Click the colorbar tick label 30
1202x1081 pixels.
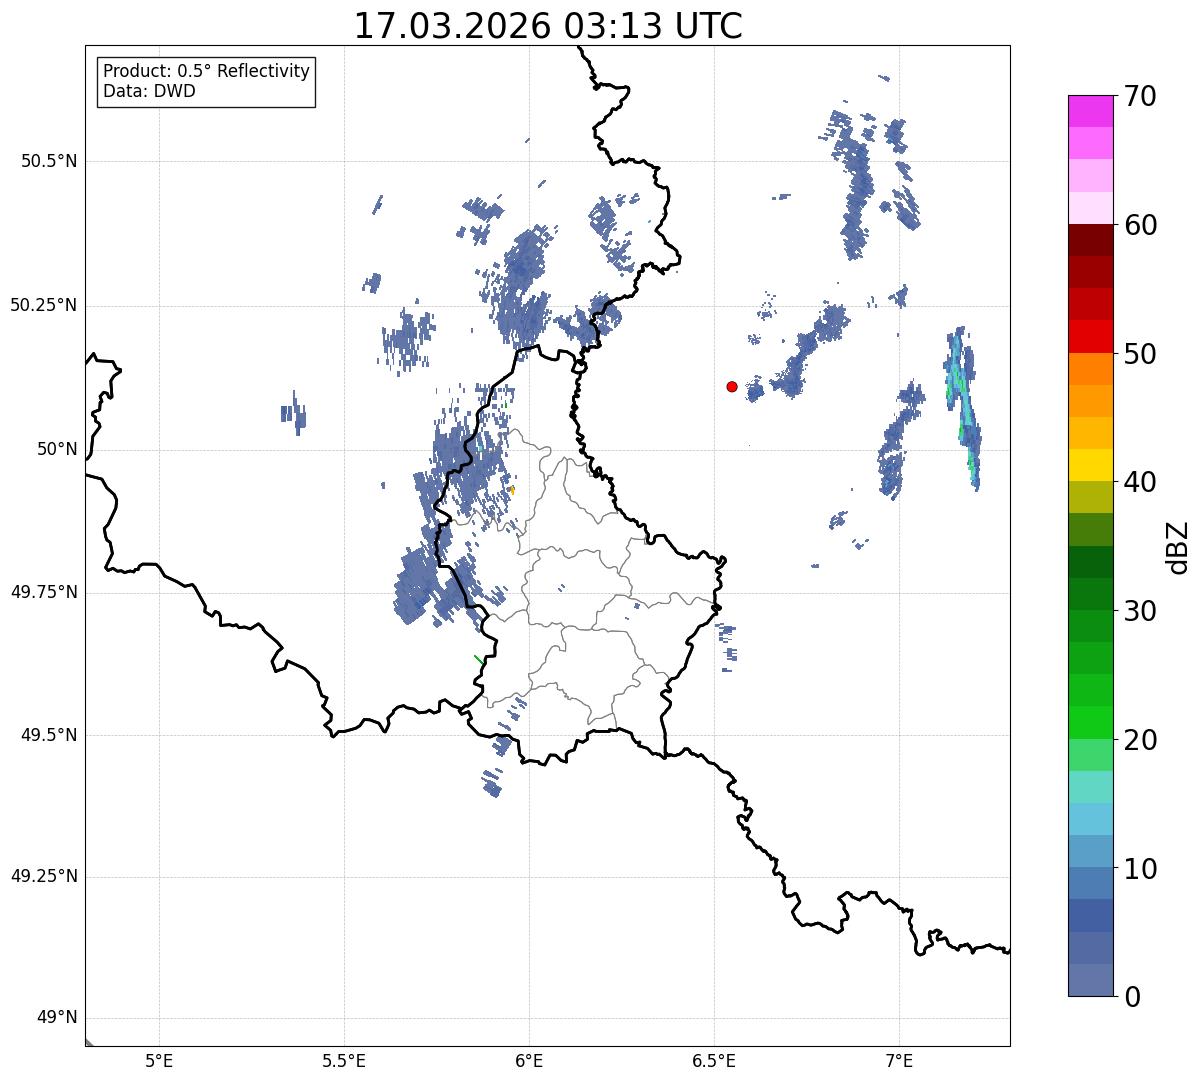pos(1142,611)
